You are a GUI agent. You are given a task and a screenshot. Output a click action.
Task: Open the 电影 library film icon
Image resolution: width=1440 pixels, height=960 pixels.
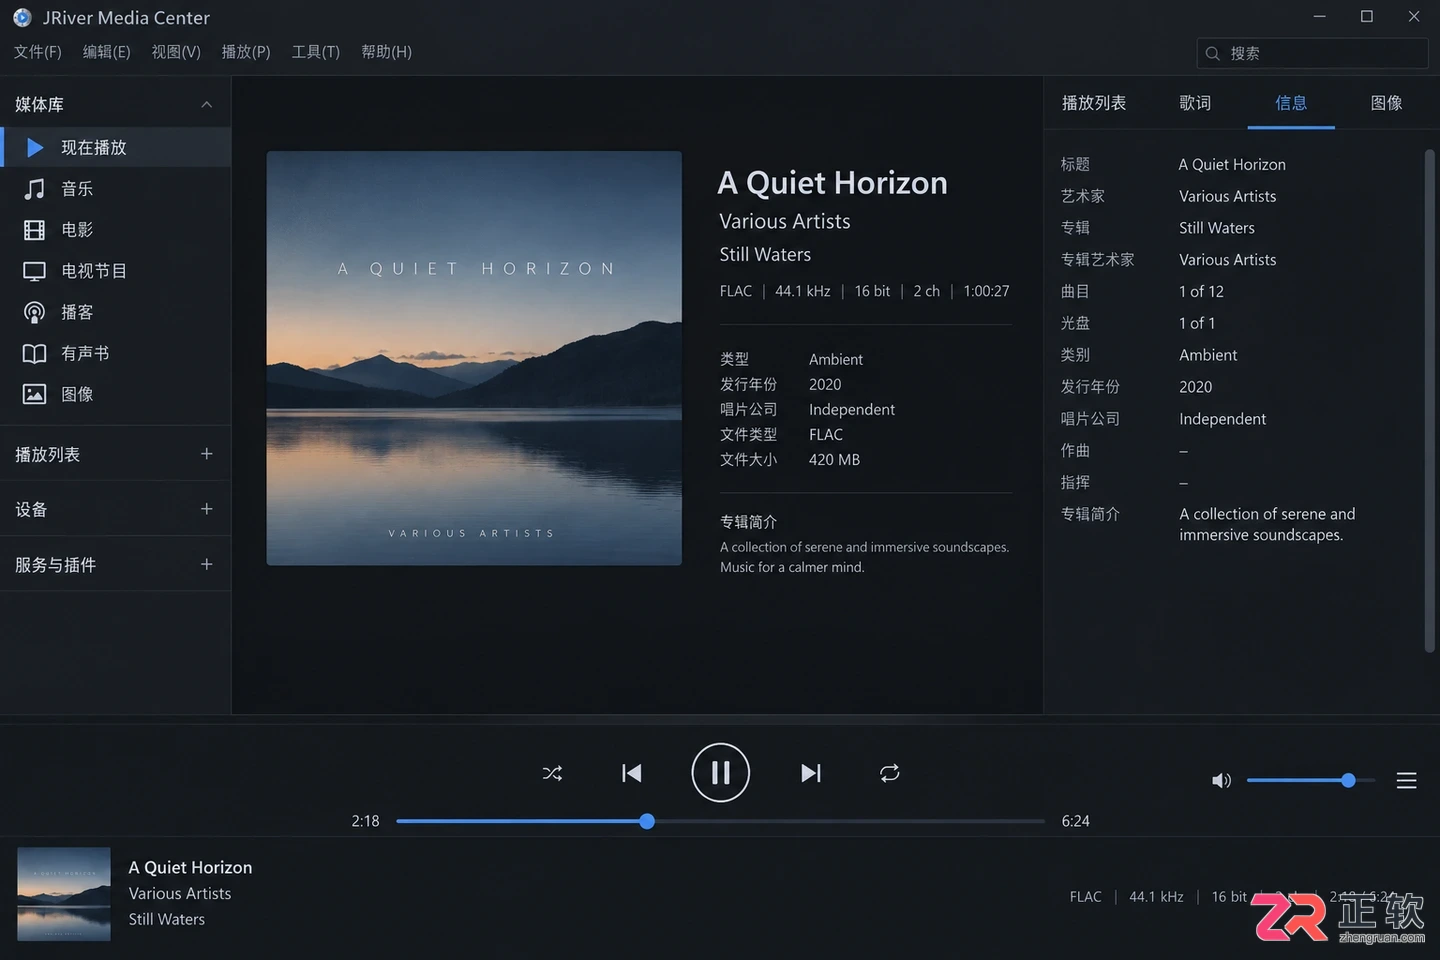pyautogui.click(x=34, y=230)
